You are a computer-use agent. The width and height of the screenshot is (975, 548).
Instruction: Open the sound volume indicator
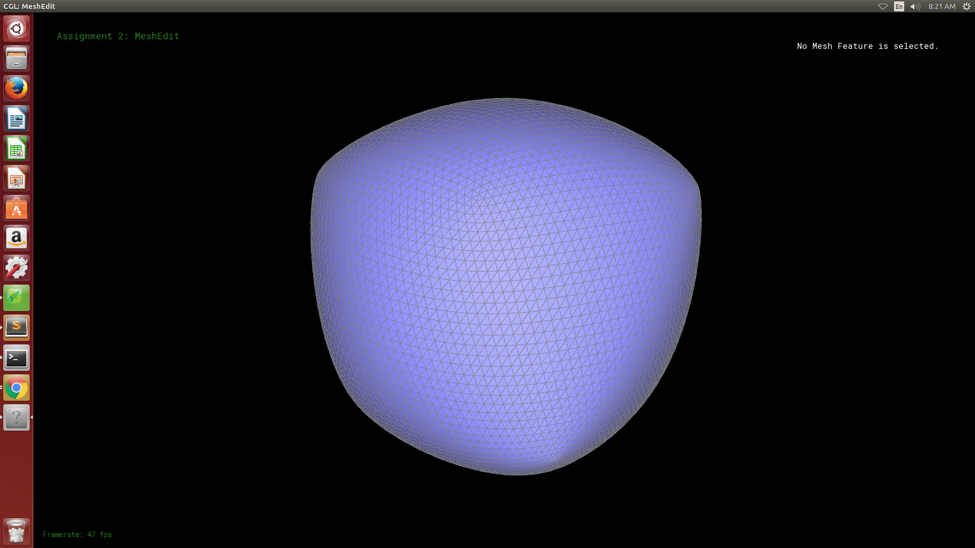click(x=915, y=6)
